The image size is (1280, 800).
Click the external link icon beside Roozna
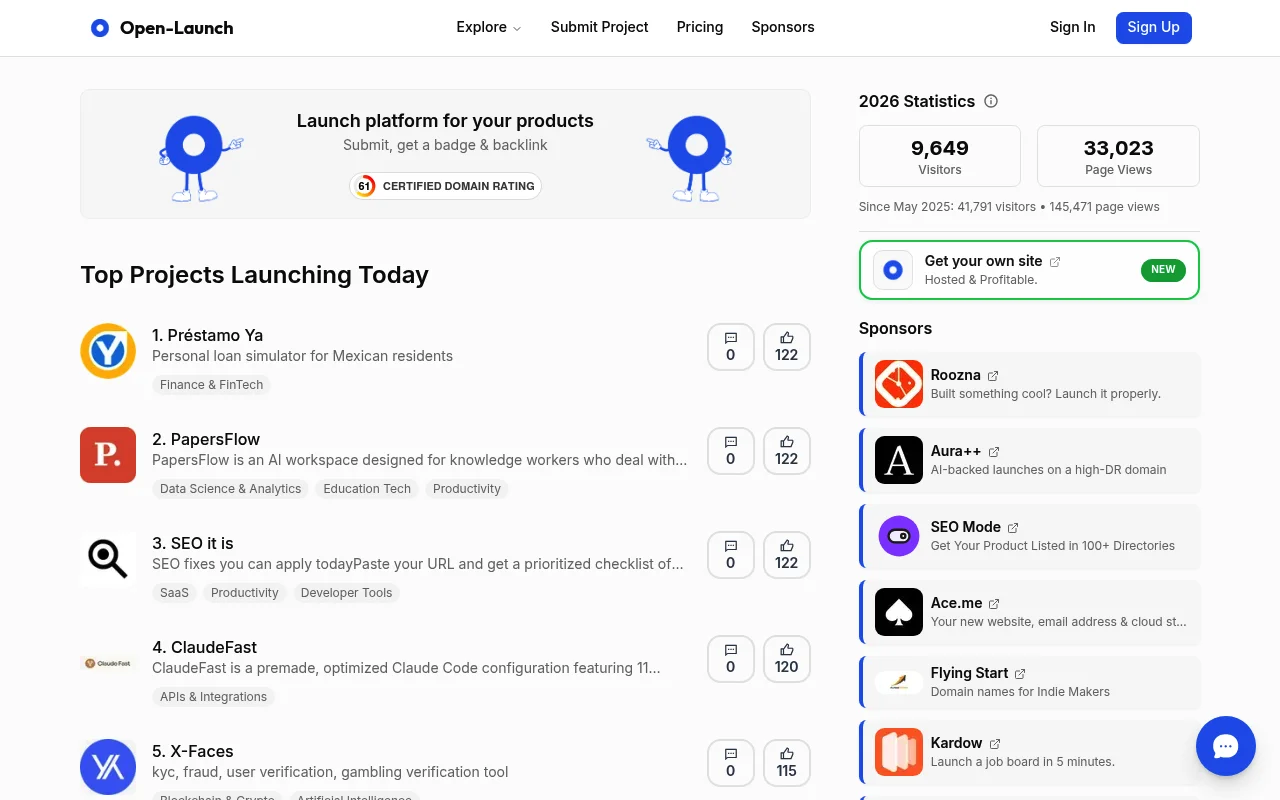click(993, 376)
